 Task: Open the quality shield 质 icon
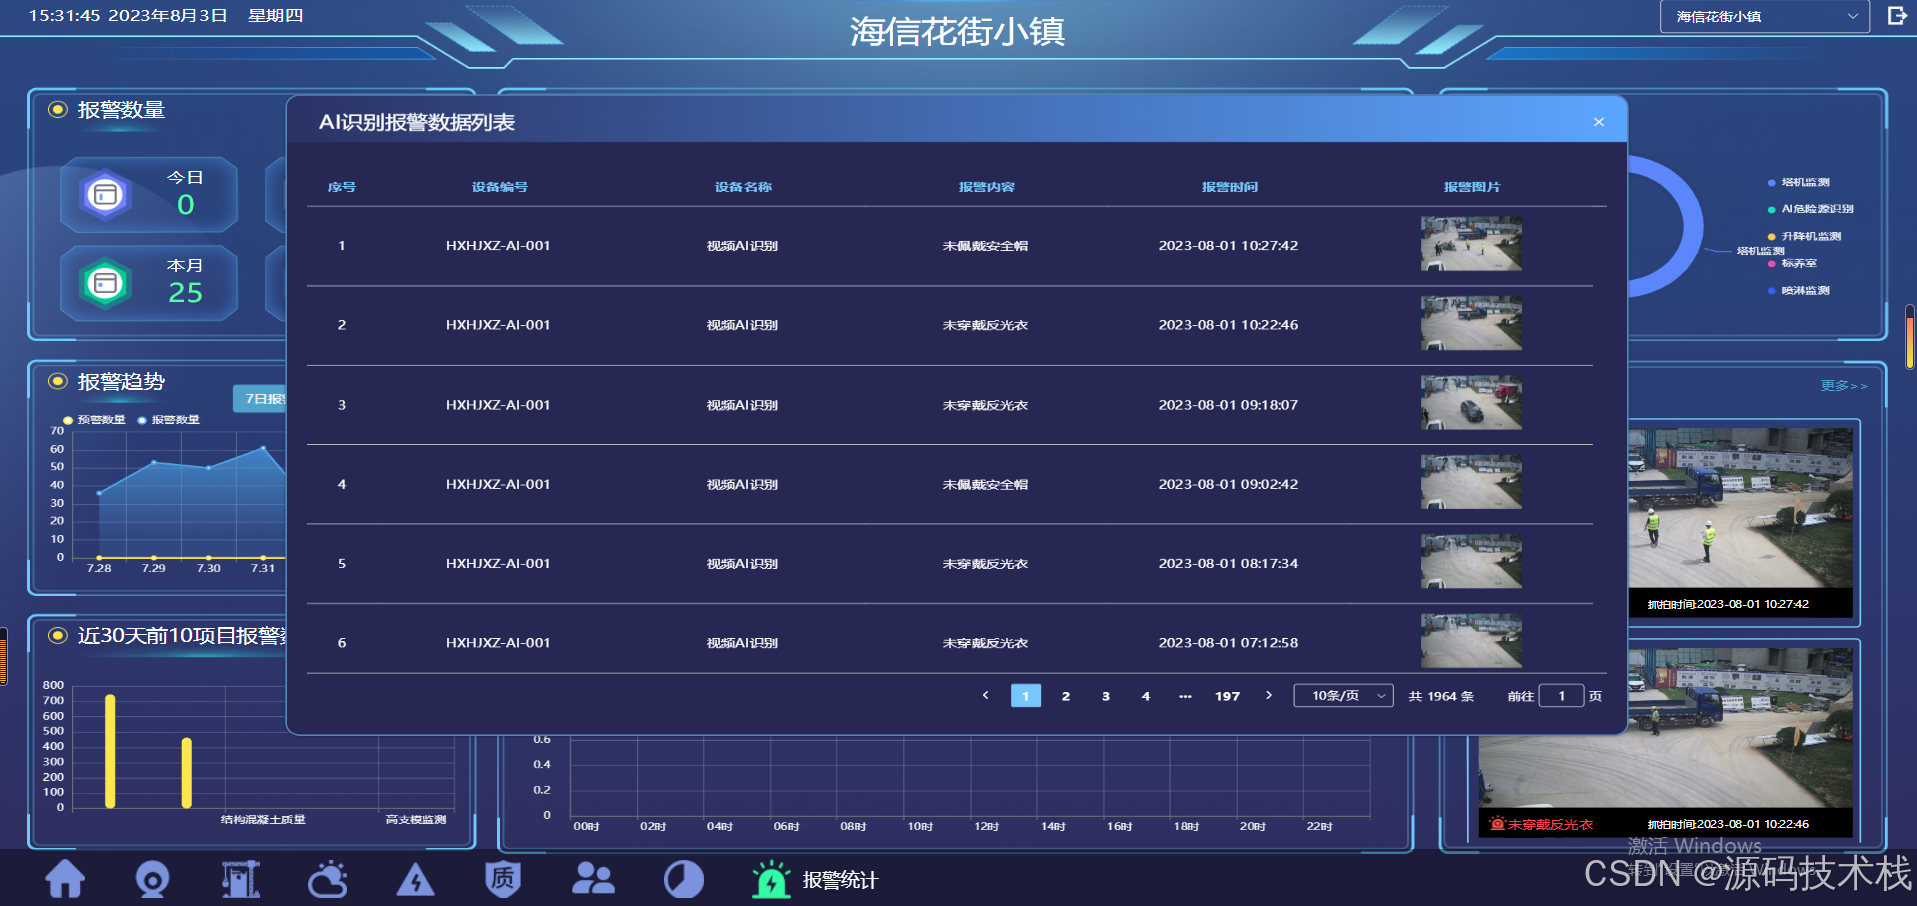503,879
